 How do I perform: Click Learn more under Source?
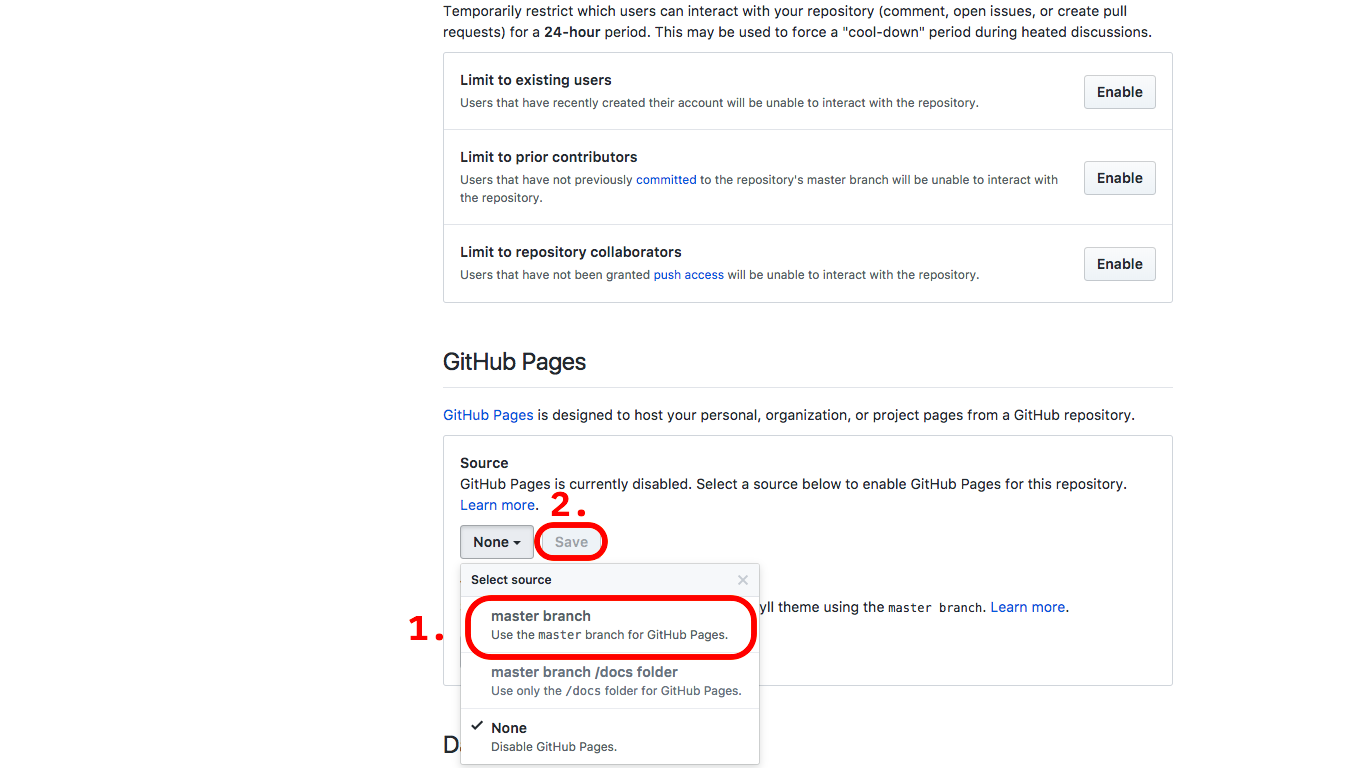coord(497,504)
